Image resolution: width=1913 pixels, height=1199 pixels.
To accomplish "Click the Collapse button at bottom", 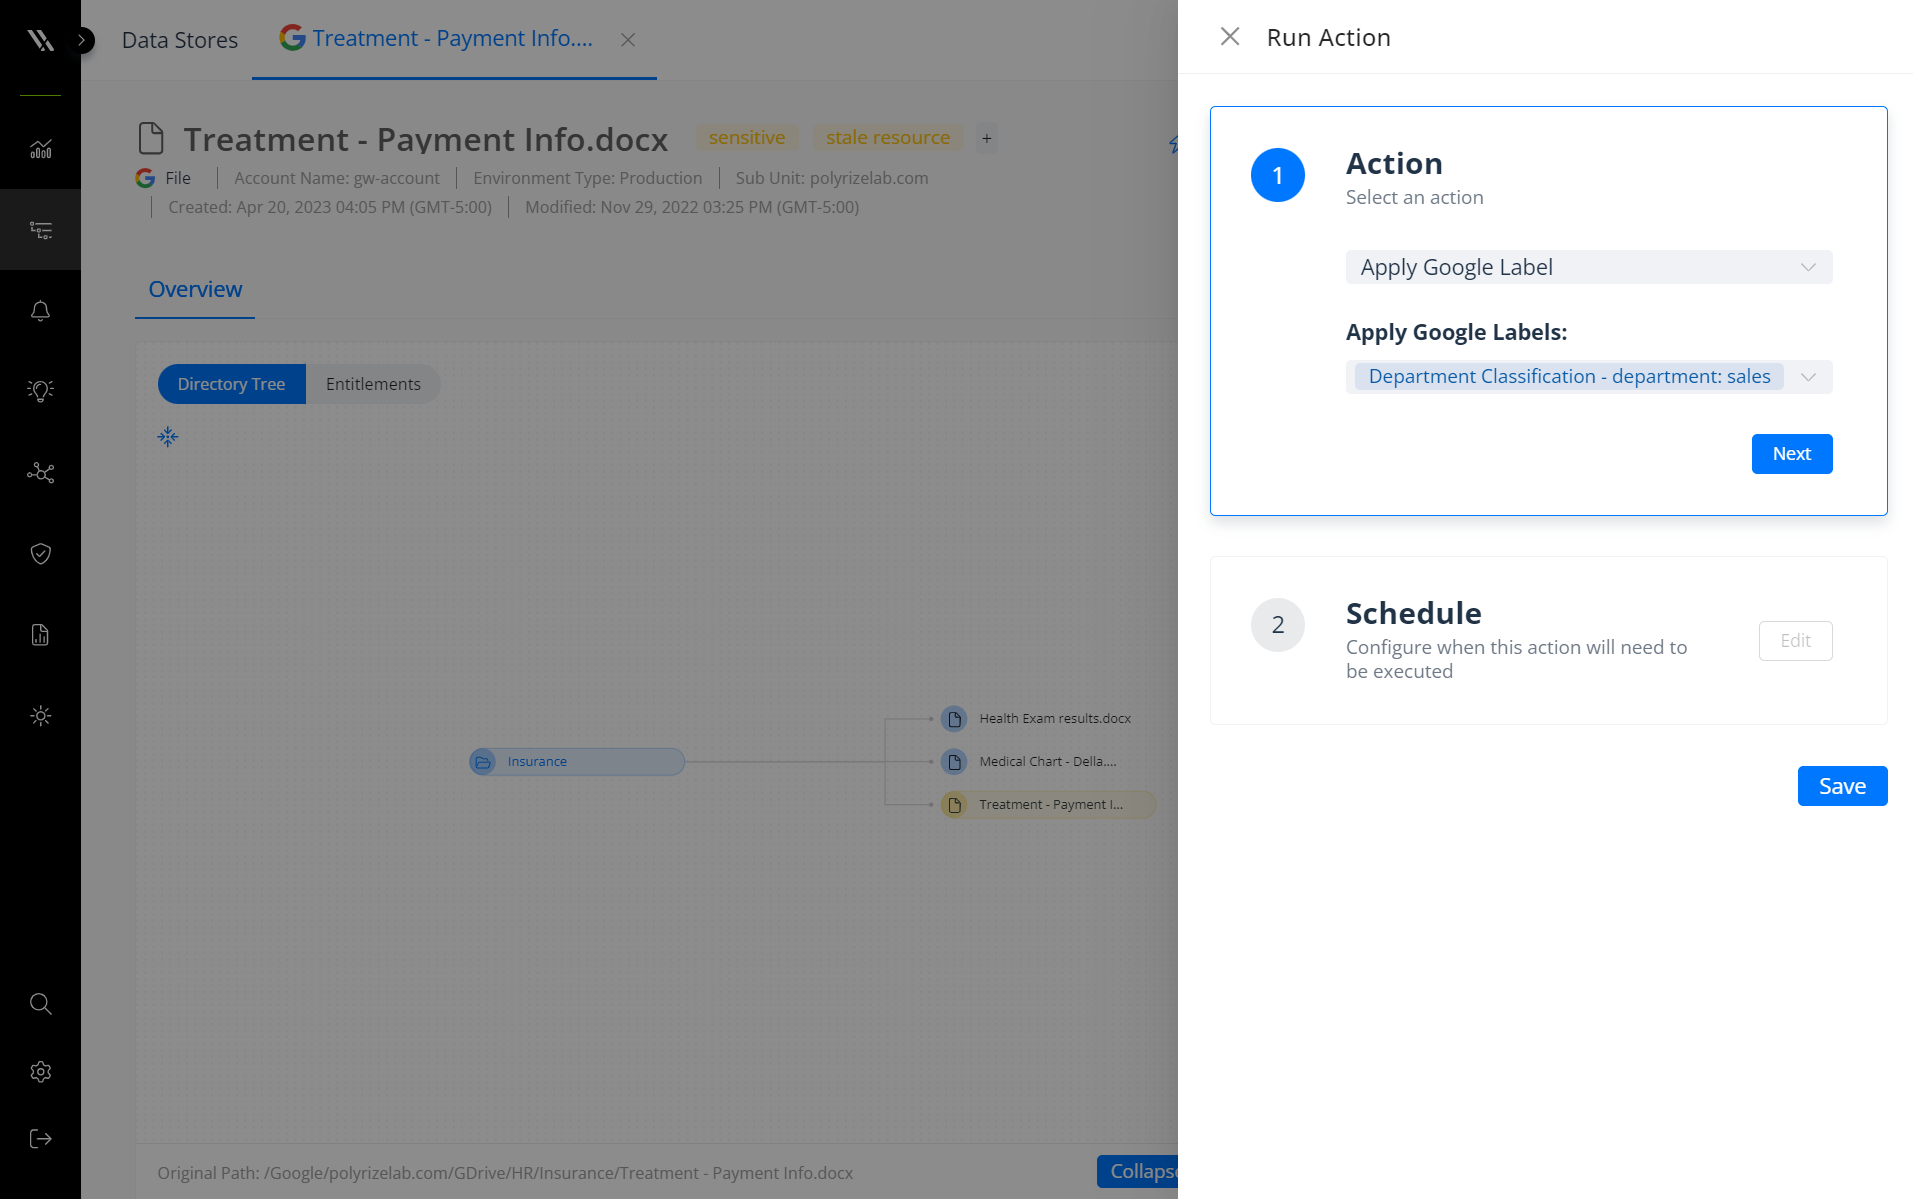I will point(1138,1171).
